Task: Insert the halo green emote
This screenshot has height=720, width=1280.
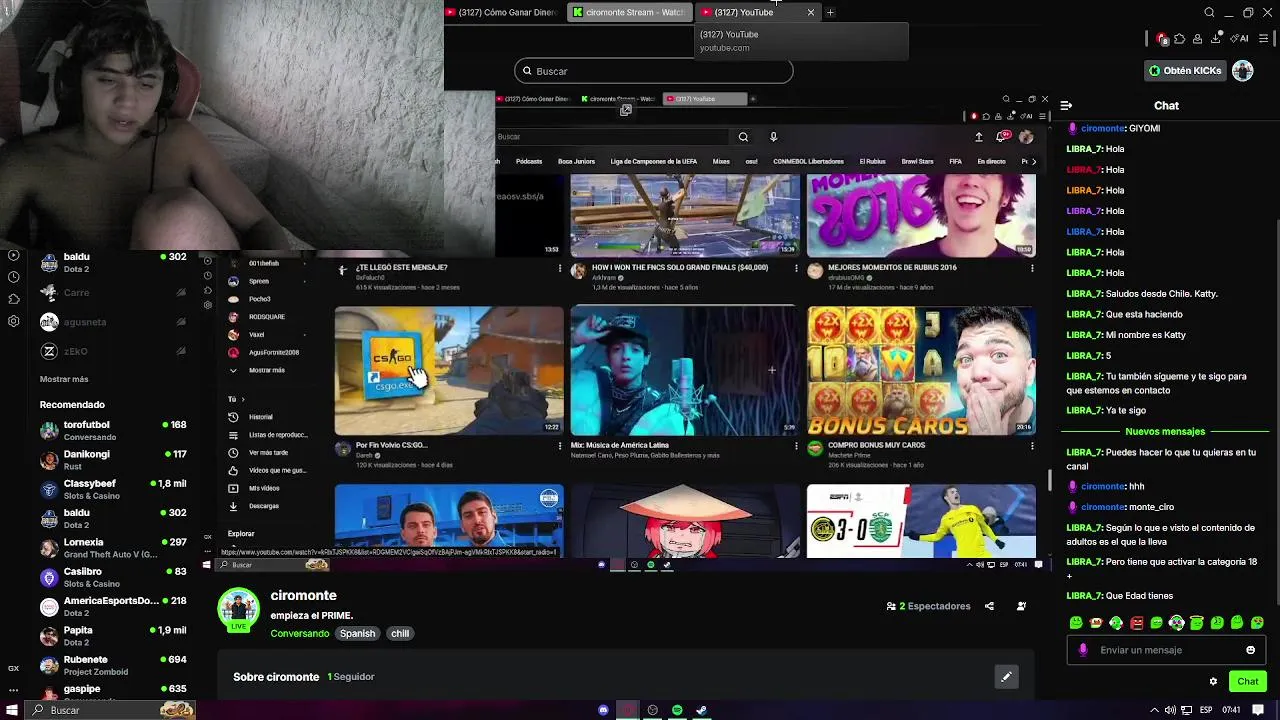Action: point(1196,623)
